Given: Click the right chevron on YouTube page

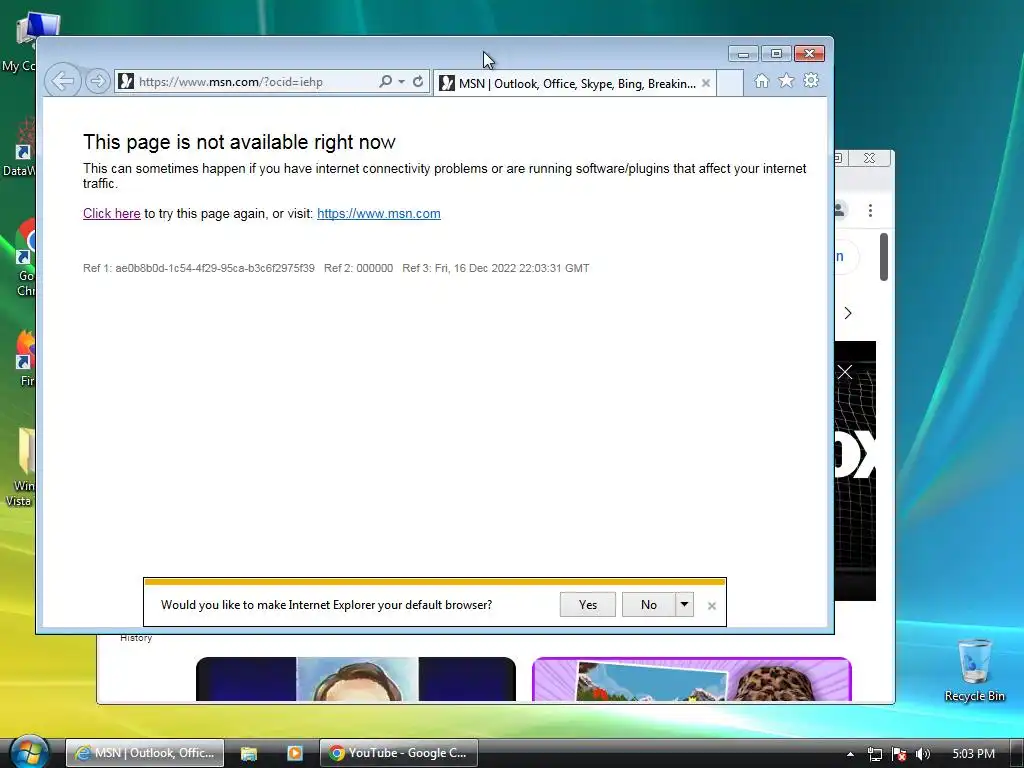Looking at the screenshot, I should click(848, 313).
